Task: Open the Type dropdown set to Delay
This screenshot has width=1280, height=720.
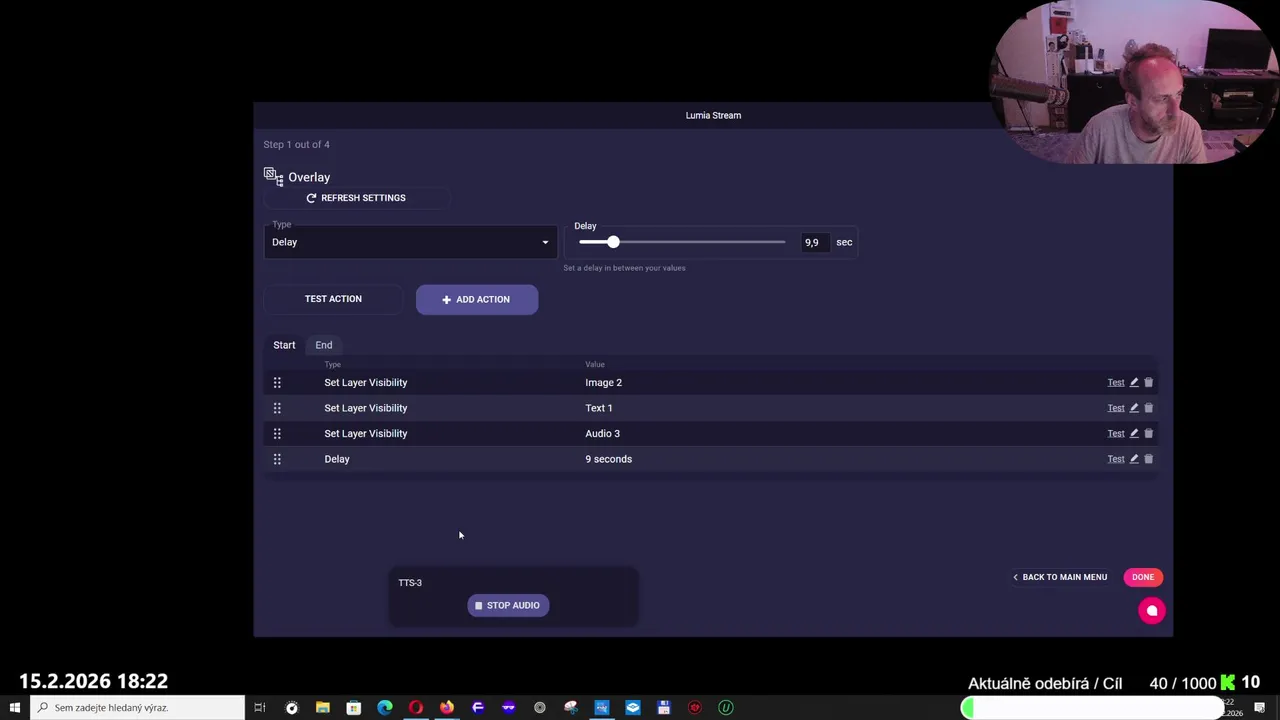Action: [x=410, y=242]
